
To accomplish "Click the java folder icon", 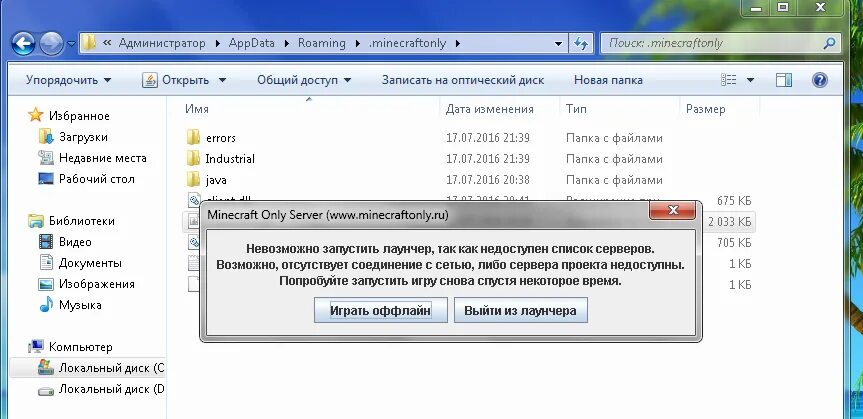I will tap(193, 179).
